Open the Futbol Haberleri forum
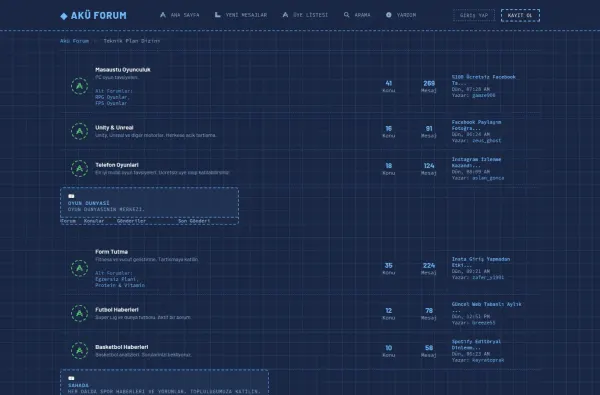The height and width of the screenshot is (395, 600). (x=117, y=310)
